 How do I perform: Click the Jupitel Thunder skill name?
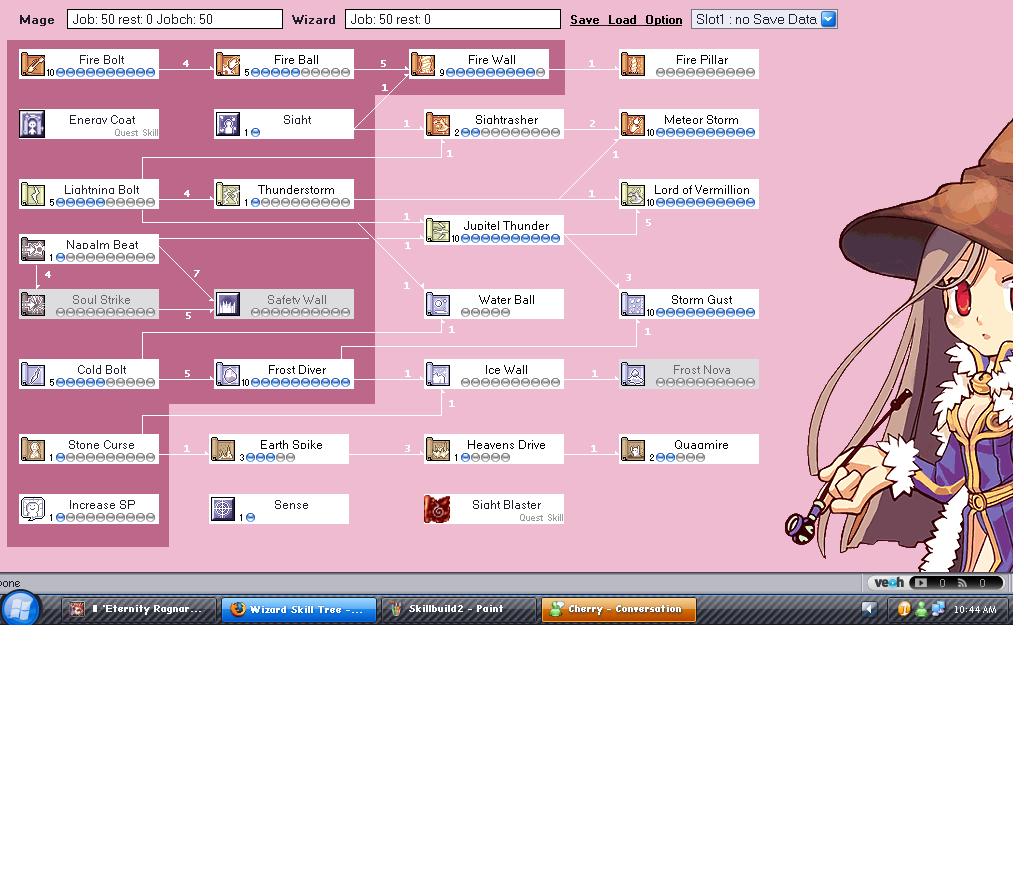506,225
